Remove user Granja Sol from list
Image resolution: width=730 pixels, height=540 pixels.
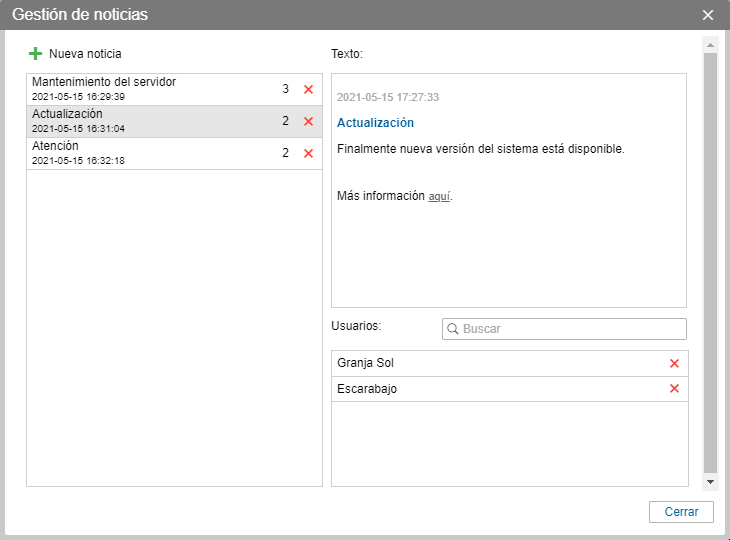tap(674, 364)
